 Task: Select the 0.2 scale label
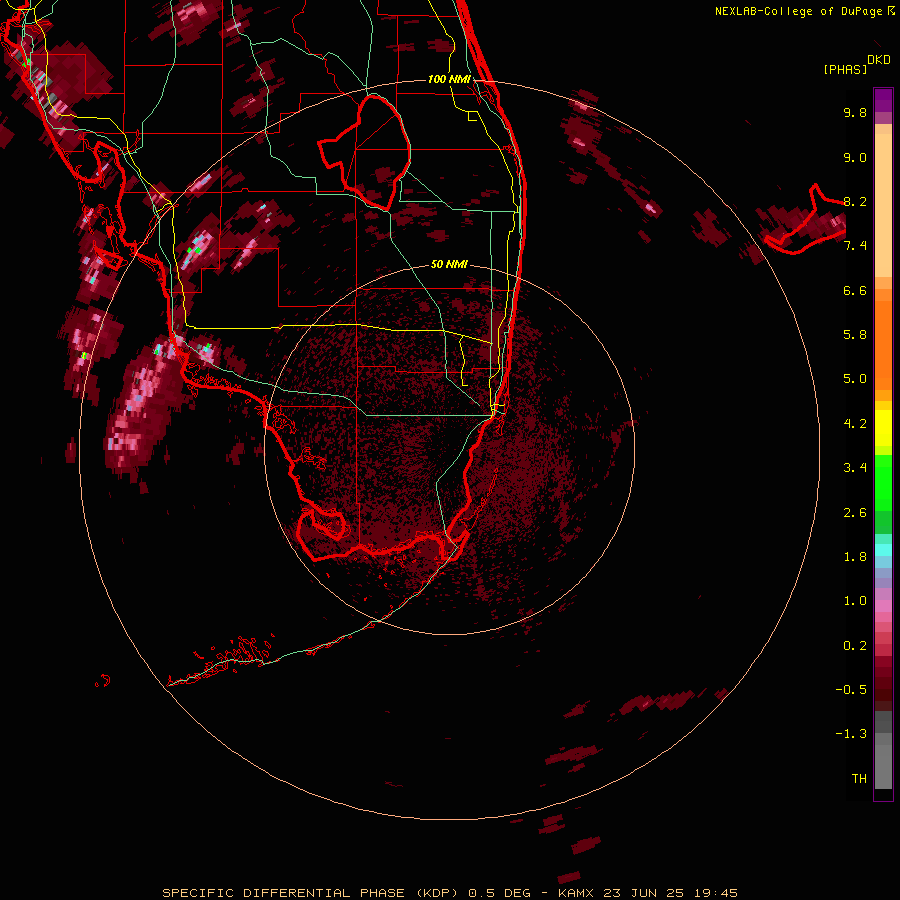(855, 646)
